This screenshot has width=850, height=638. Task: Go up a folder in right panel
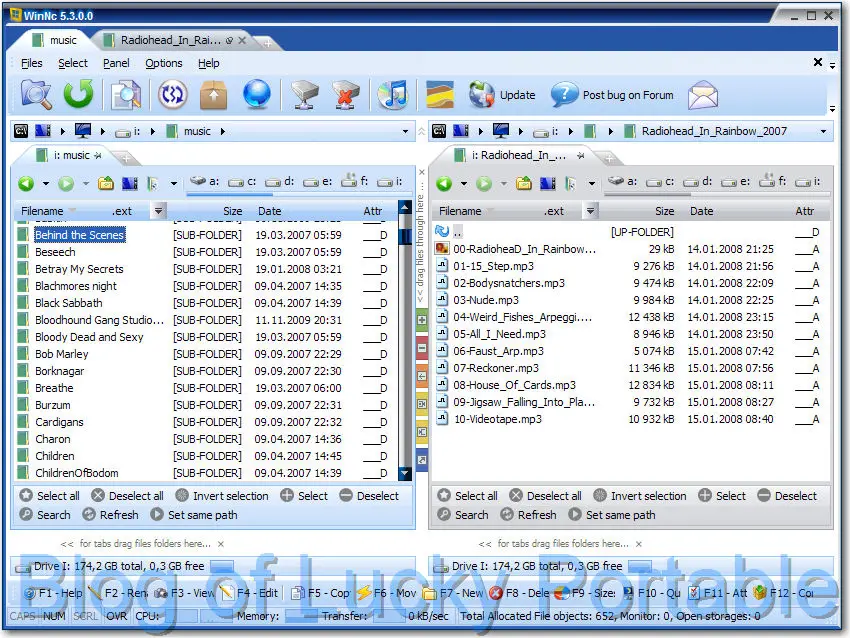tap(524, 184)
